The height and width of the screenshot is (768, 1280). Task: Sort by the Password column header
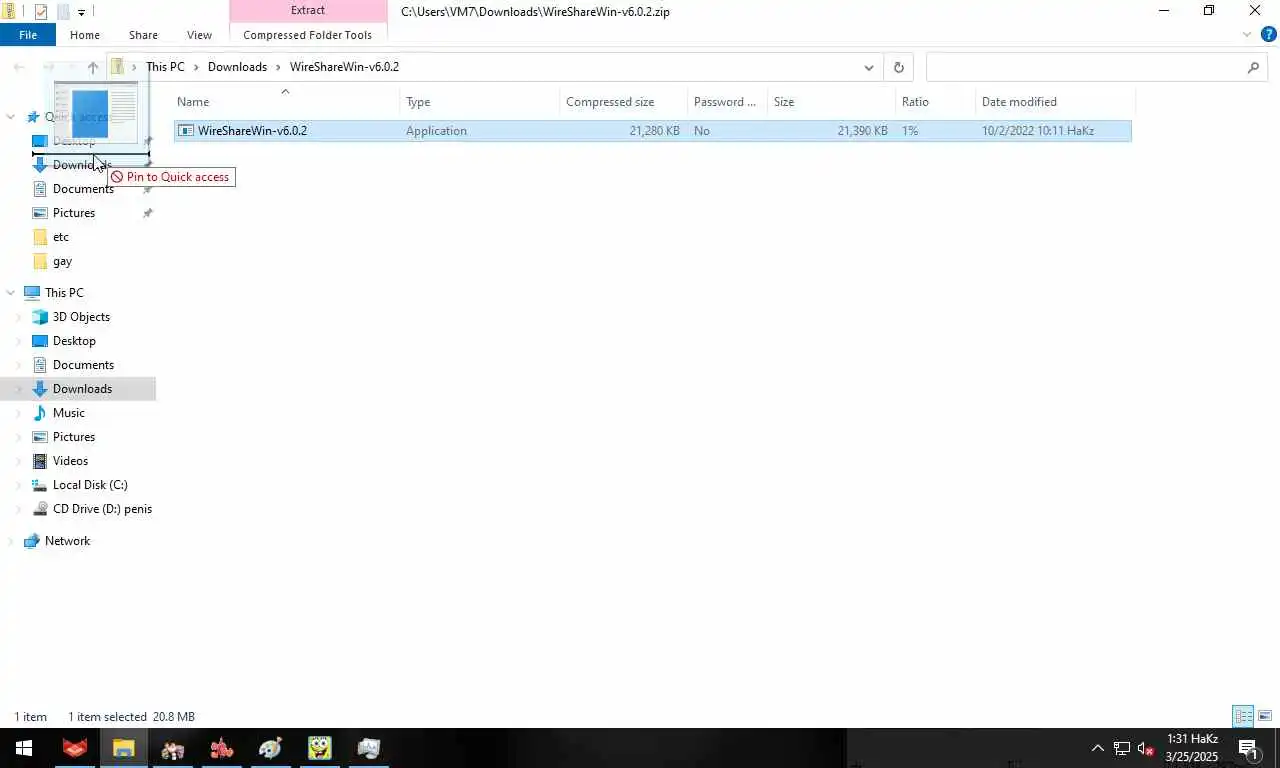tap(727, 102)
